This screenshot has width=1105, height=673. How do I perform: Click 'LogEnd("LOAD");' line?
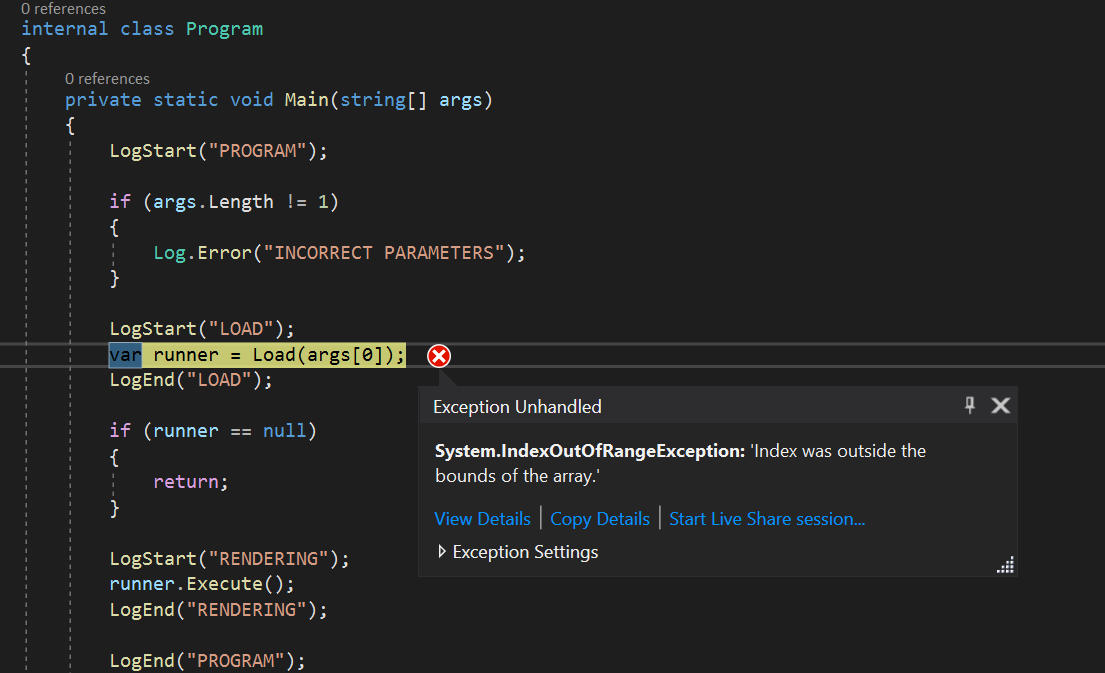pos(191,380)
